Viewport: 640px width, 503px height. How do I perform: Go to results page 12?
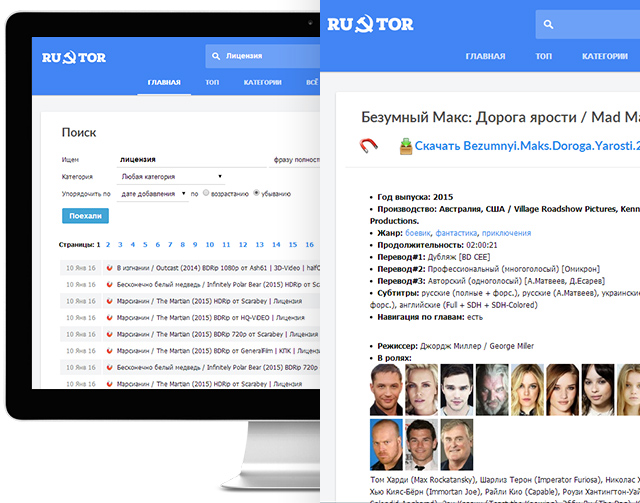(243, 245)
